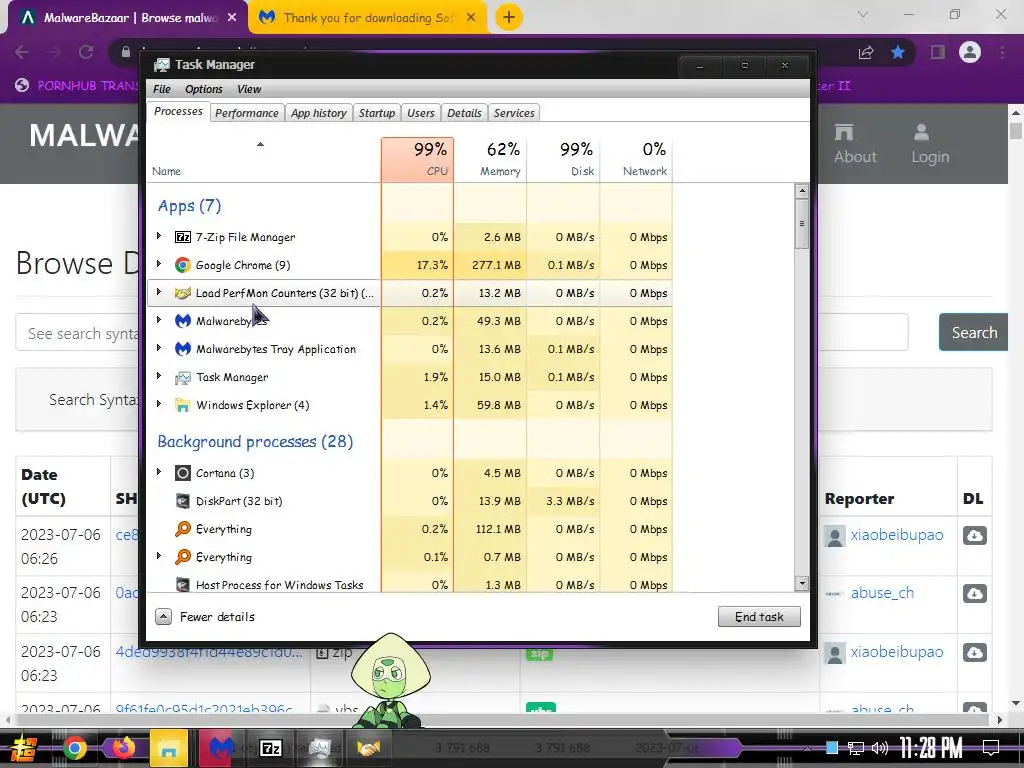Open 7-Zip from the taskbar
This screenshot has height=768, width=1024.
(271, 748)
